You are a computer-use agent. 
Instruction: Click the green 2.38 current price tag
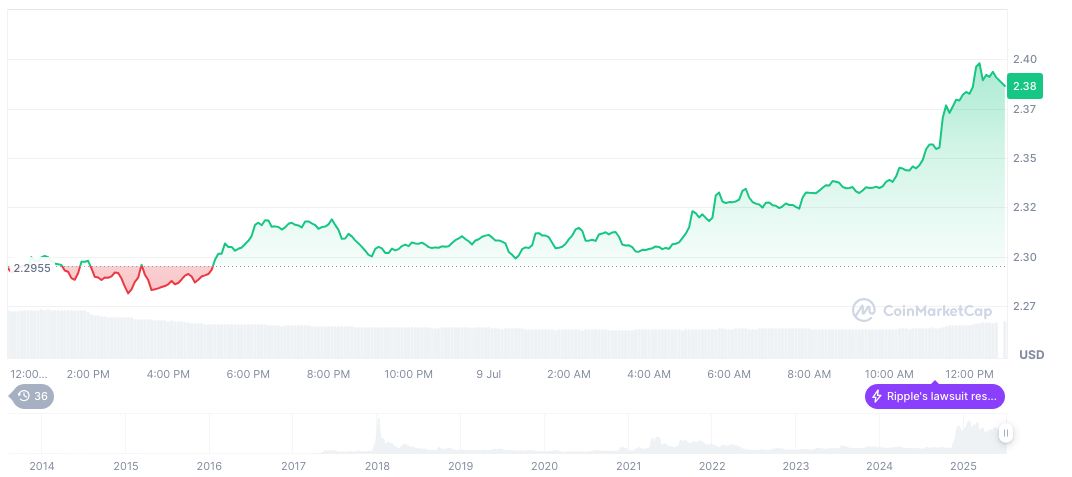1024,86
